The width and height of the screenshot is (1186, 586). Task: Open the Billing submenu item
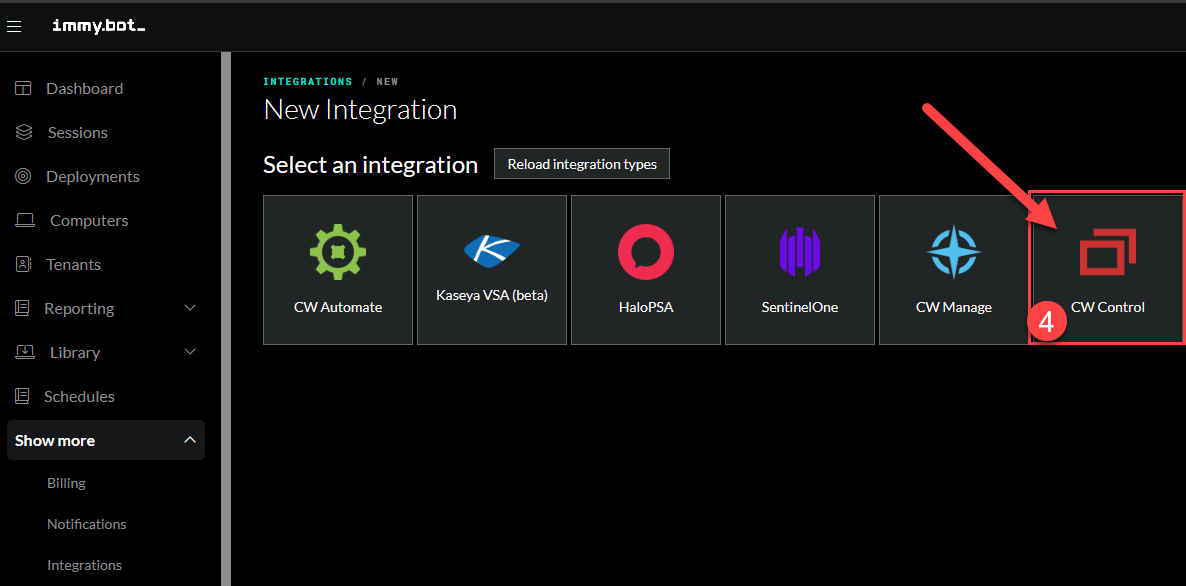pyautogui.click(x=66, y=483)
